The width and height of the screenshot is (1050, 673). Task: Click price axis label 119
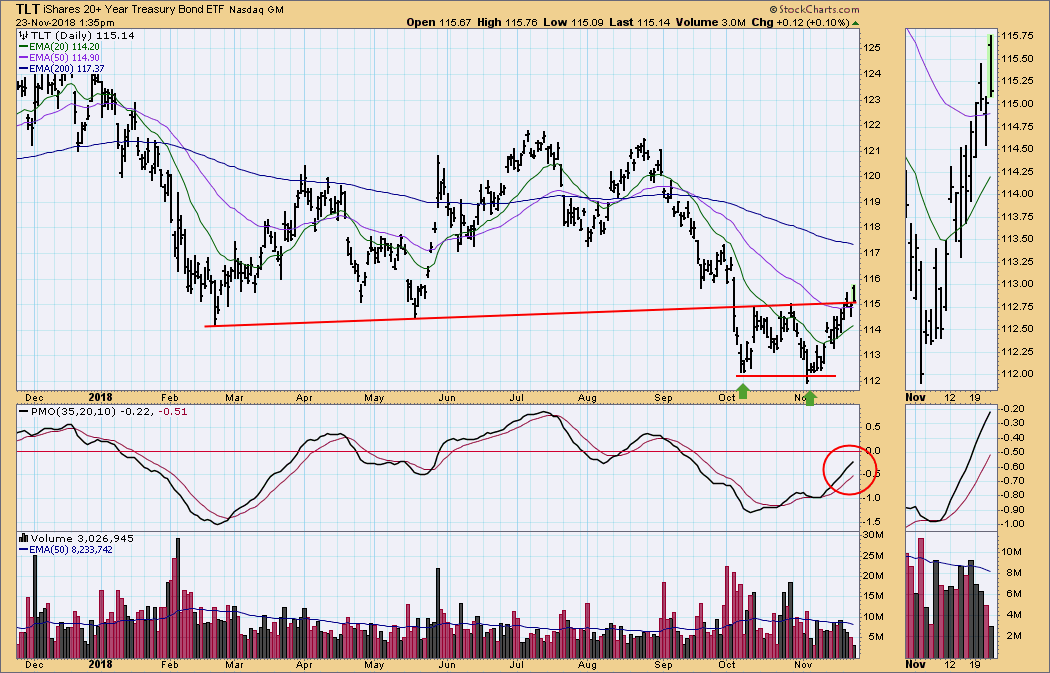[x=871, y=202]
